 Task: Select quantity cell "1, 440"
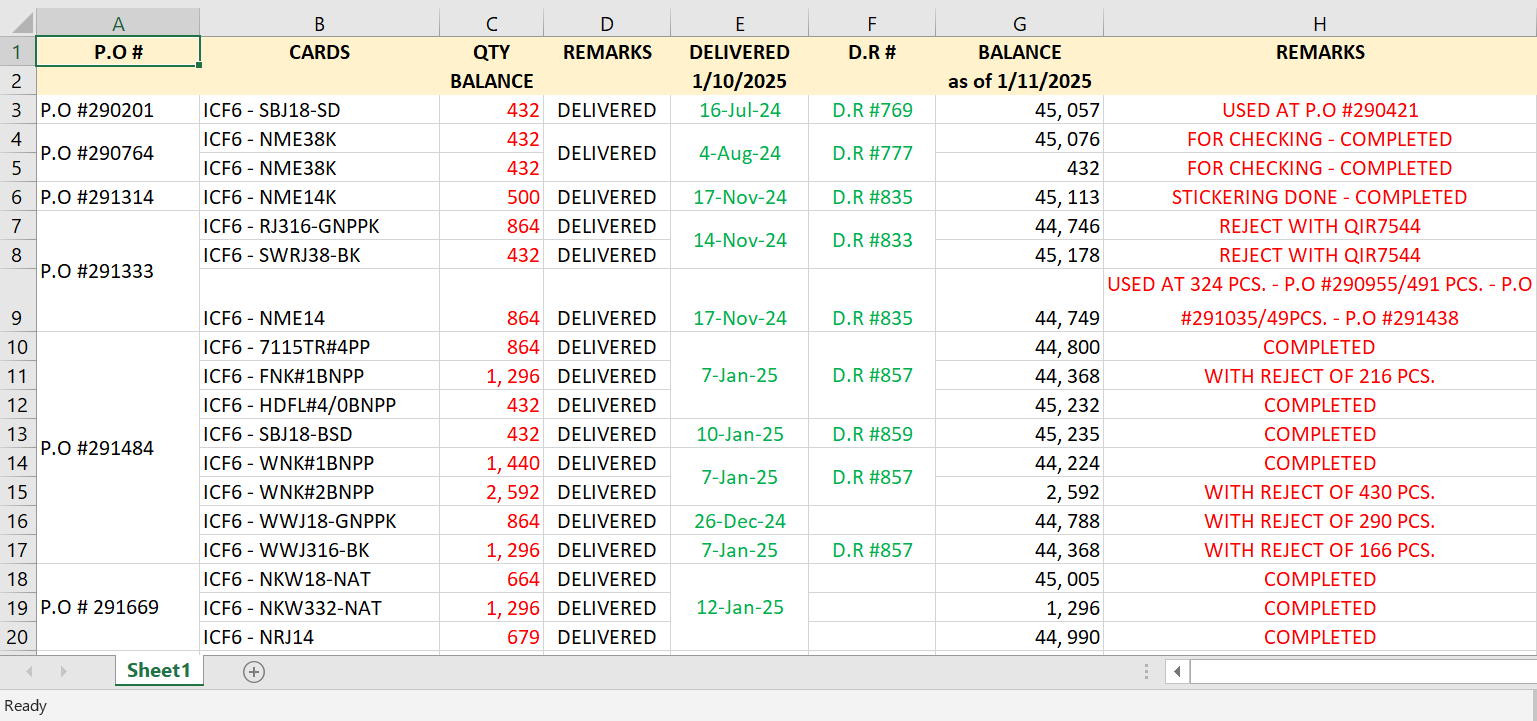coord(492,463)
